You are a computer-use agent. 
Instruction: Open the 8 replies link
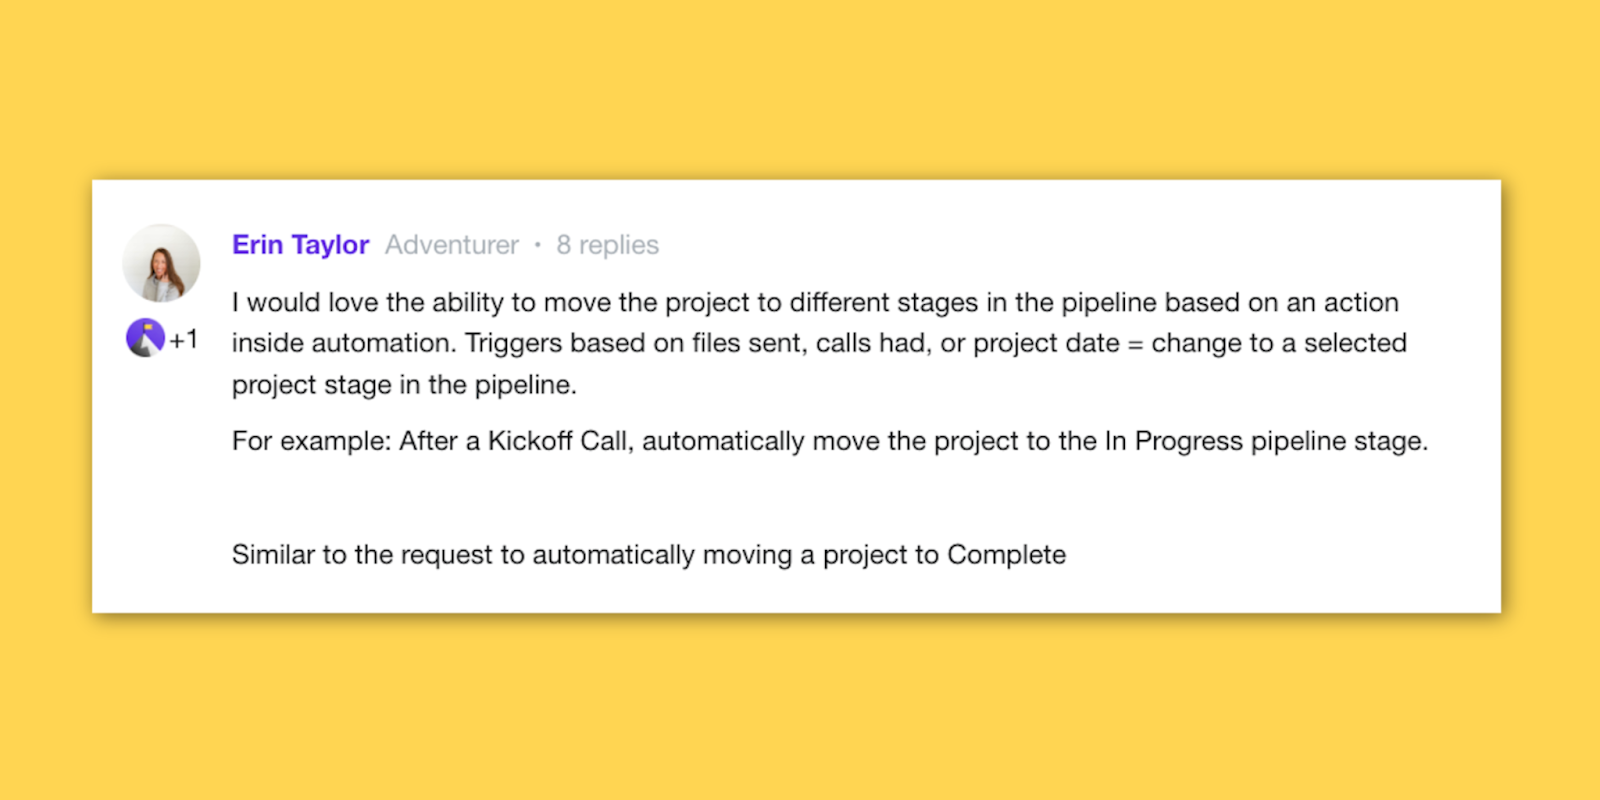[607, 245]
